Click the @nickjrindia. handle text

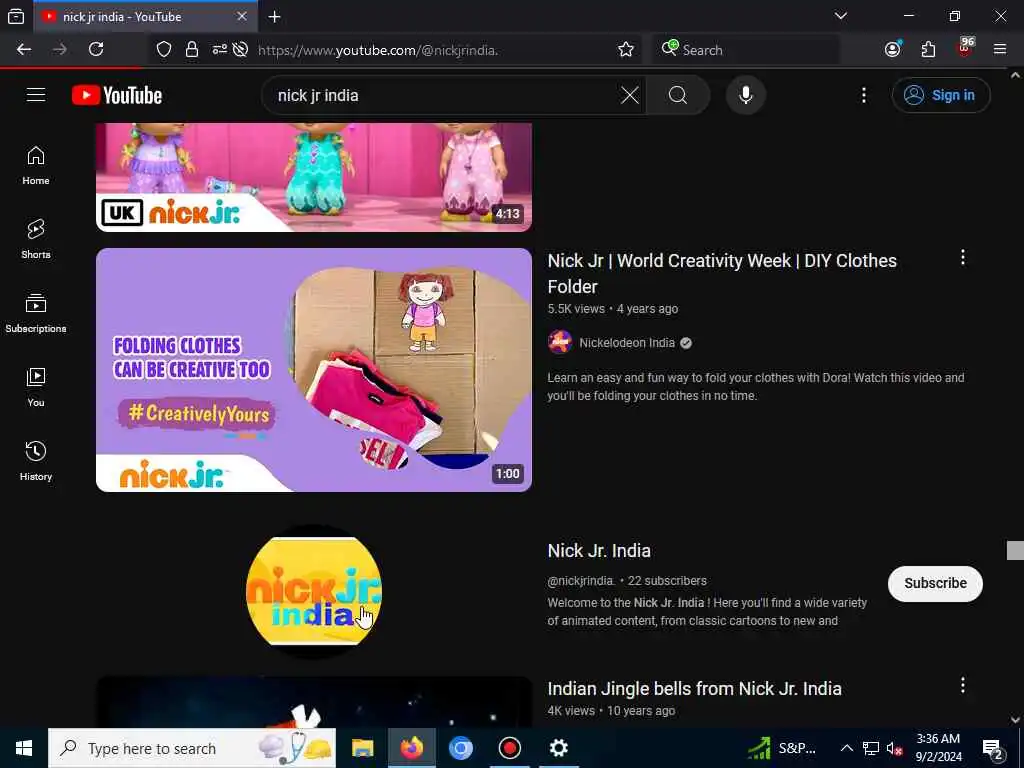pos(581,581)
